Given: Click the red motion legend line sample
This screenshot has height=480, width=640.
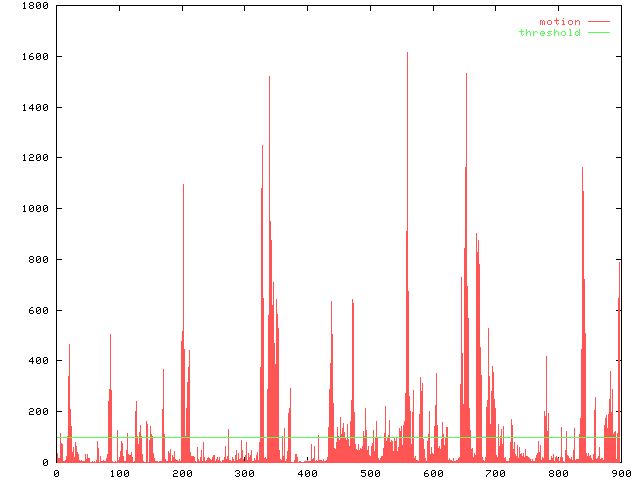Looking at the screenshot, I should [x=598, y=21].
